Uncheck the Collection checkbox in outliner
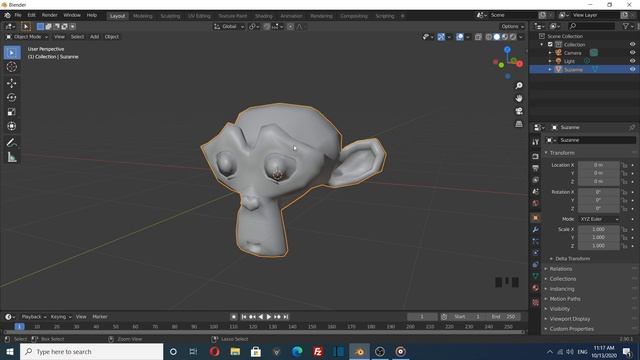Image resolution: width=640 pixels, height=360 pixels. (550, 44)
